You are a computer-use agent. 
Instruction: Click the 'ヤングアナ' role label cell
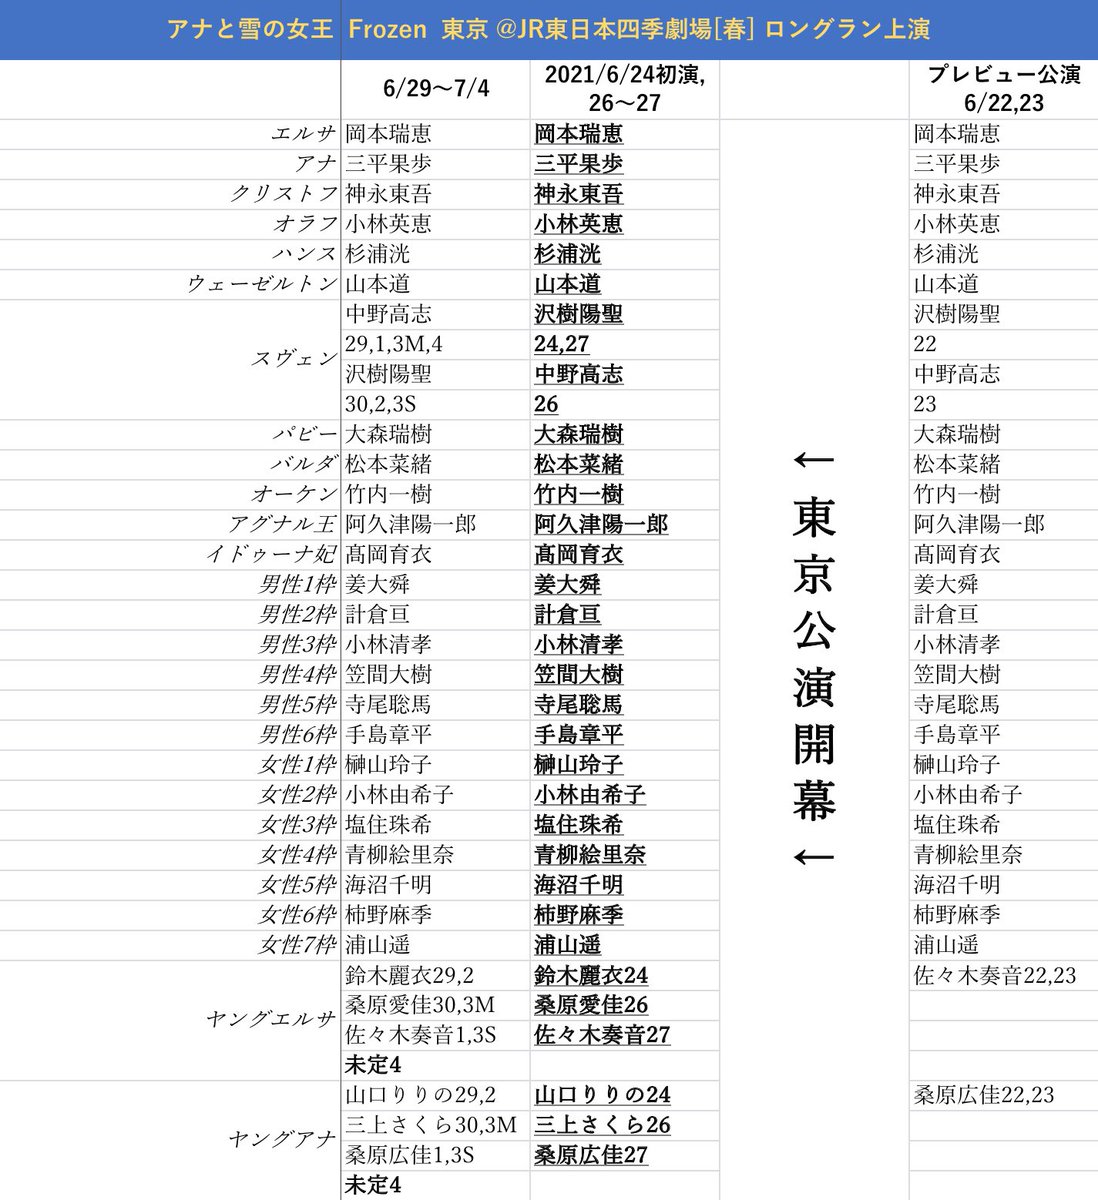[171, 1140]
